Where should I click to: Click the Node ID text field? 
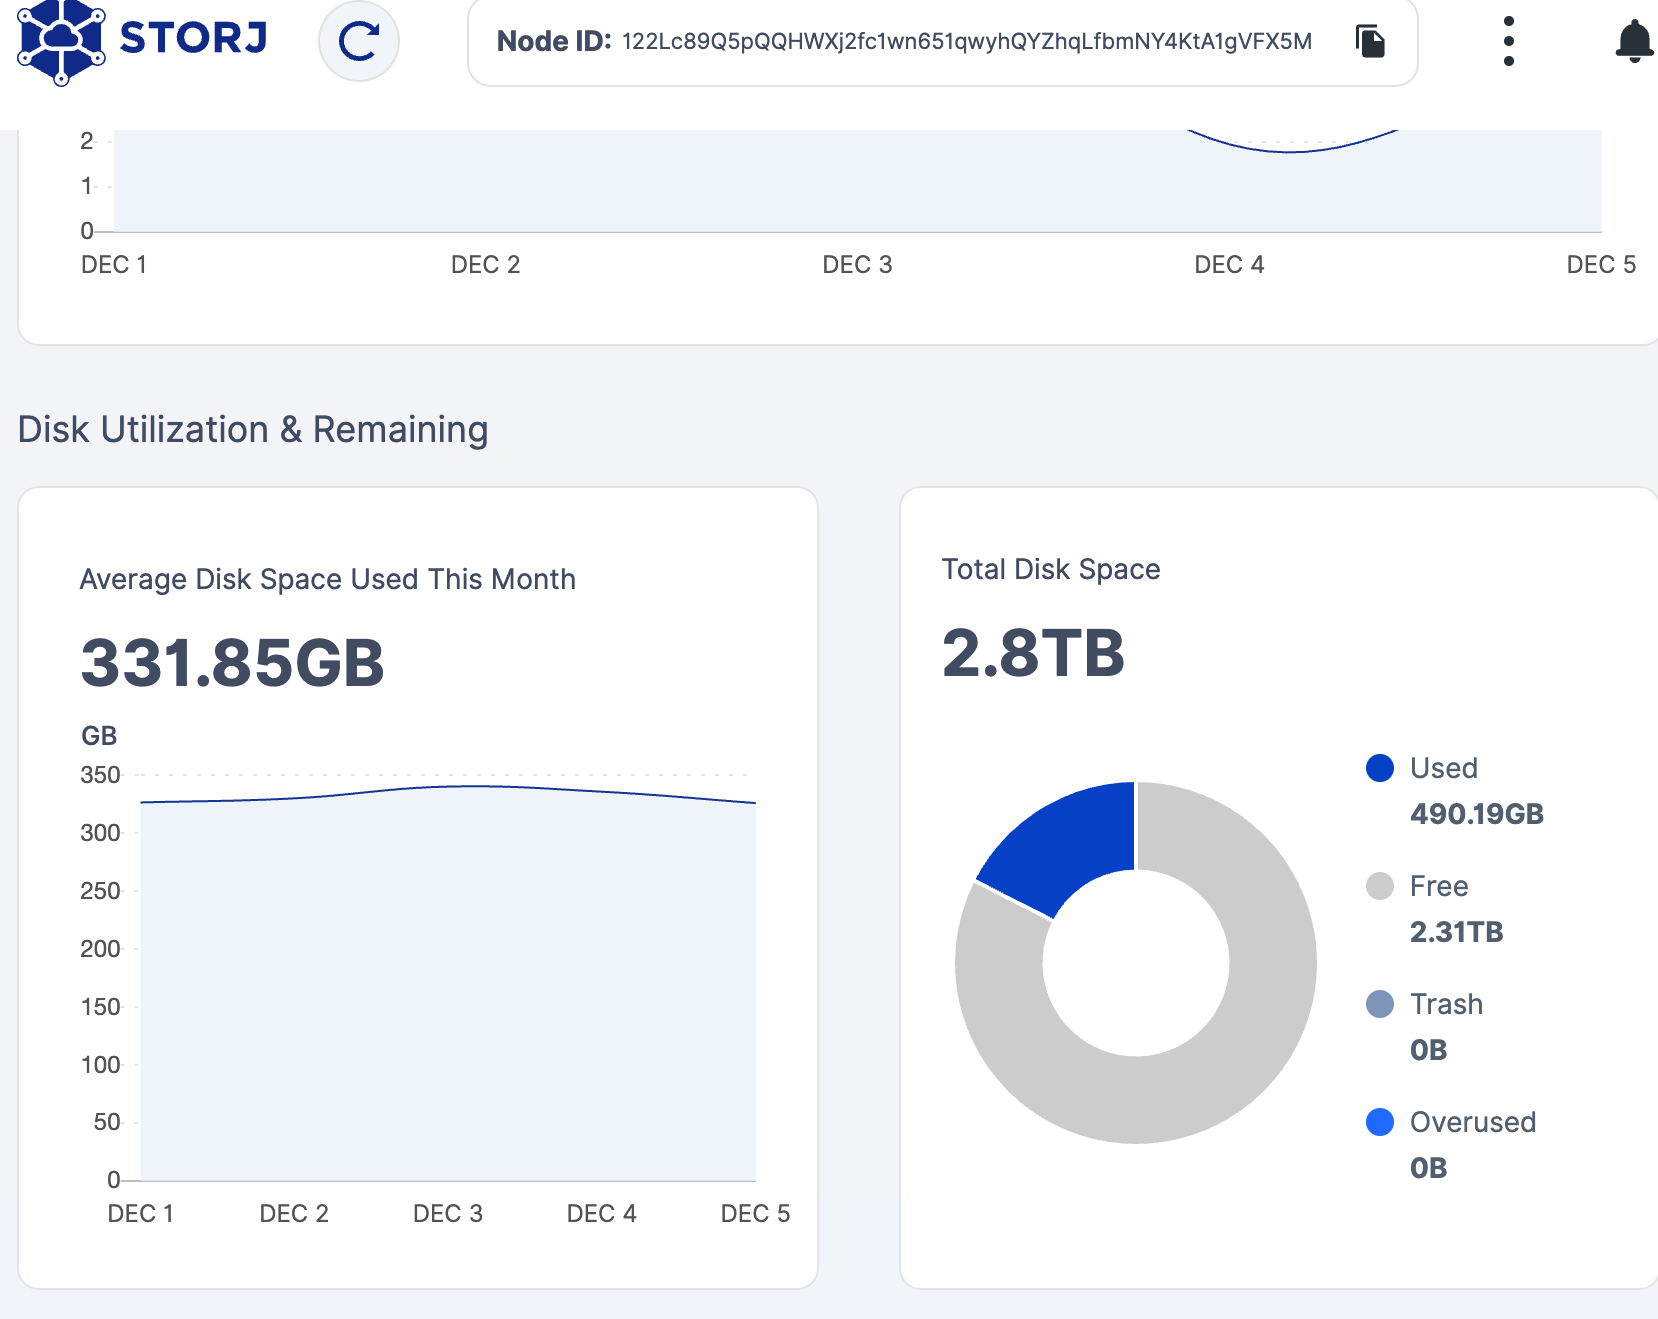pyautogui.click(x=965, y=41)
